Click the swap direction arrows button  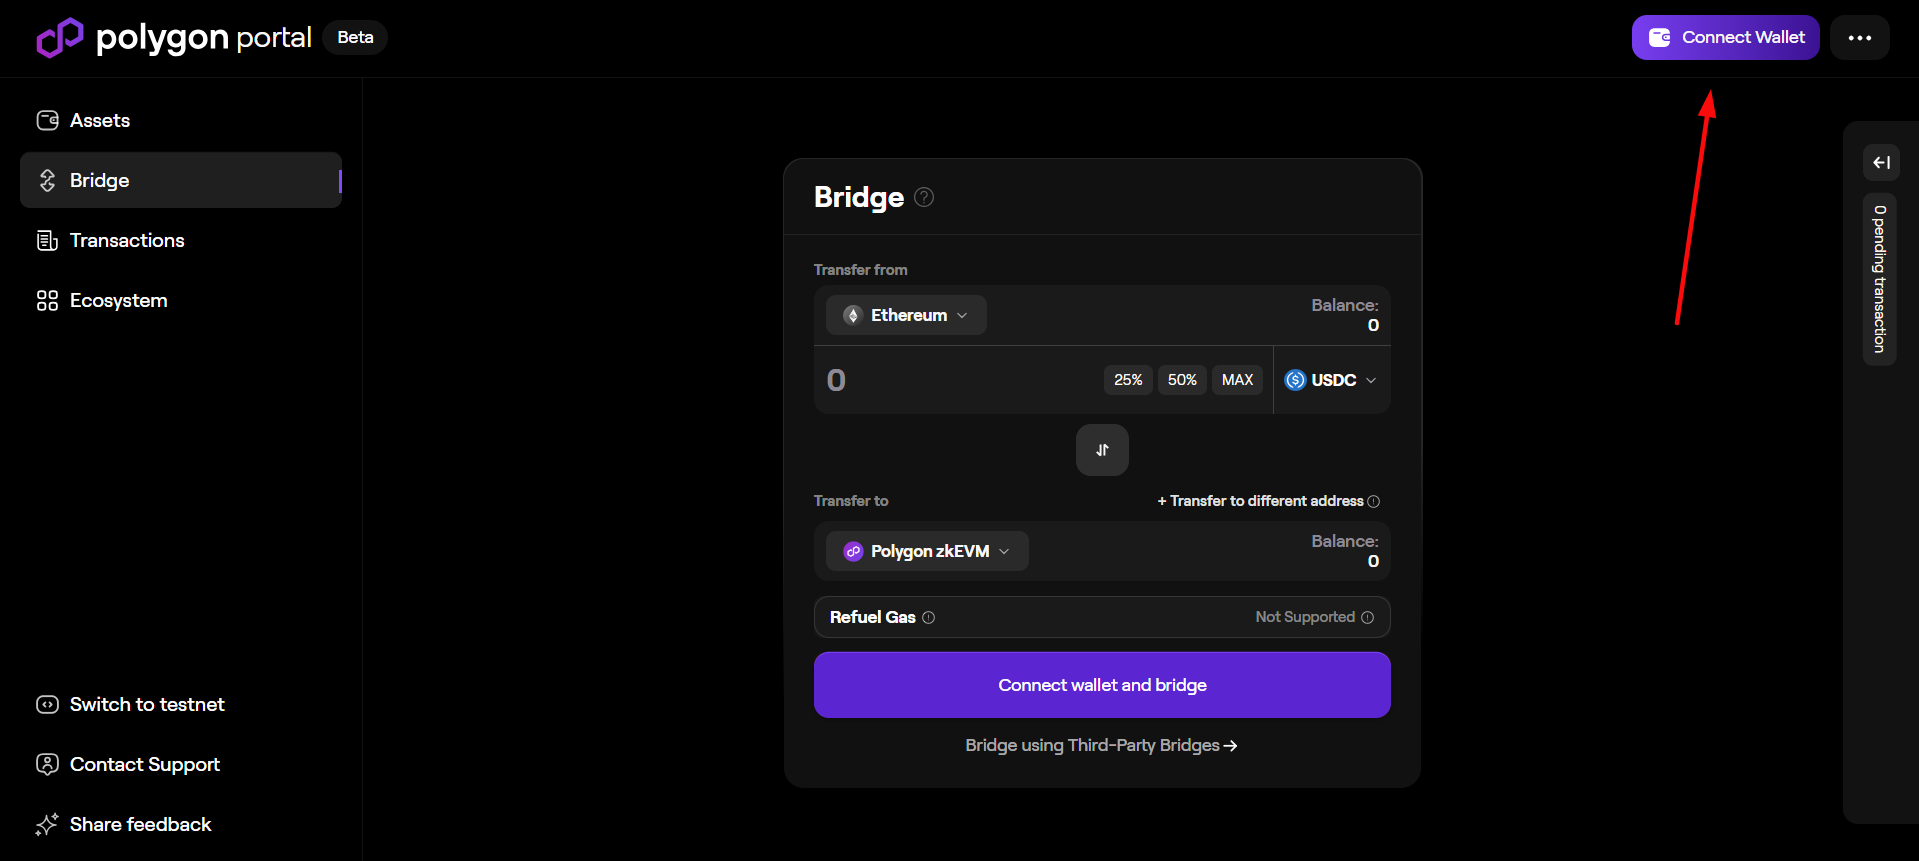click(1102, 450)
